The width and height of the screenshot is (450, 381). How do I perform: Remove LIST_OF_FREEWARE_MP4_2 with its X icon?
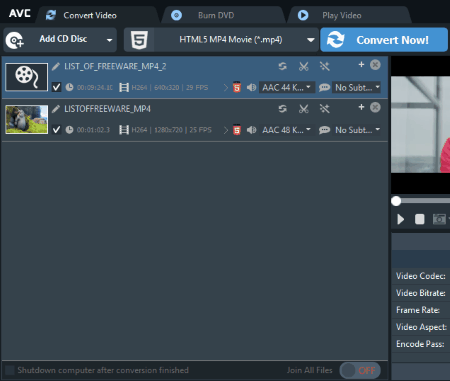click(x=375, y=65)
